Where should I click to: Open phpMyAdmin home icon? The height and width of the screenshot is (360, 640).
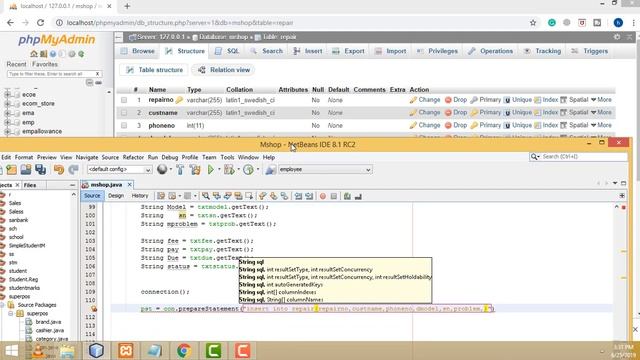33,54
